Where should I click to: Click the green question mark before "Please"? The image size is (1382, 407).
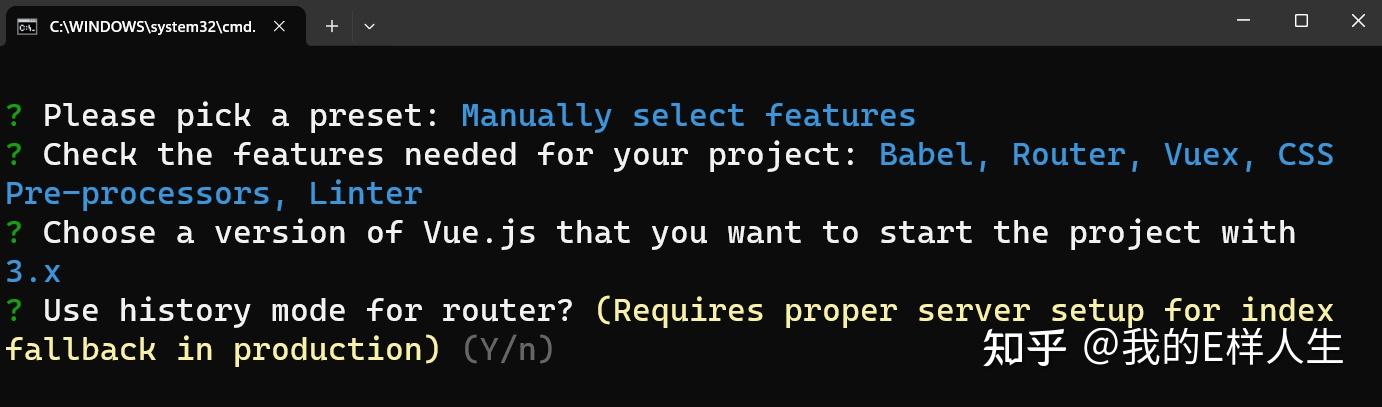pos(14,116)
